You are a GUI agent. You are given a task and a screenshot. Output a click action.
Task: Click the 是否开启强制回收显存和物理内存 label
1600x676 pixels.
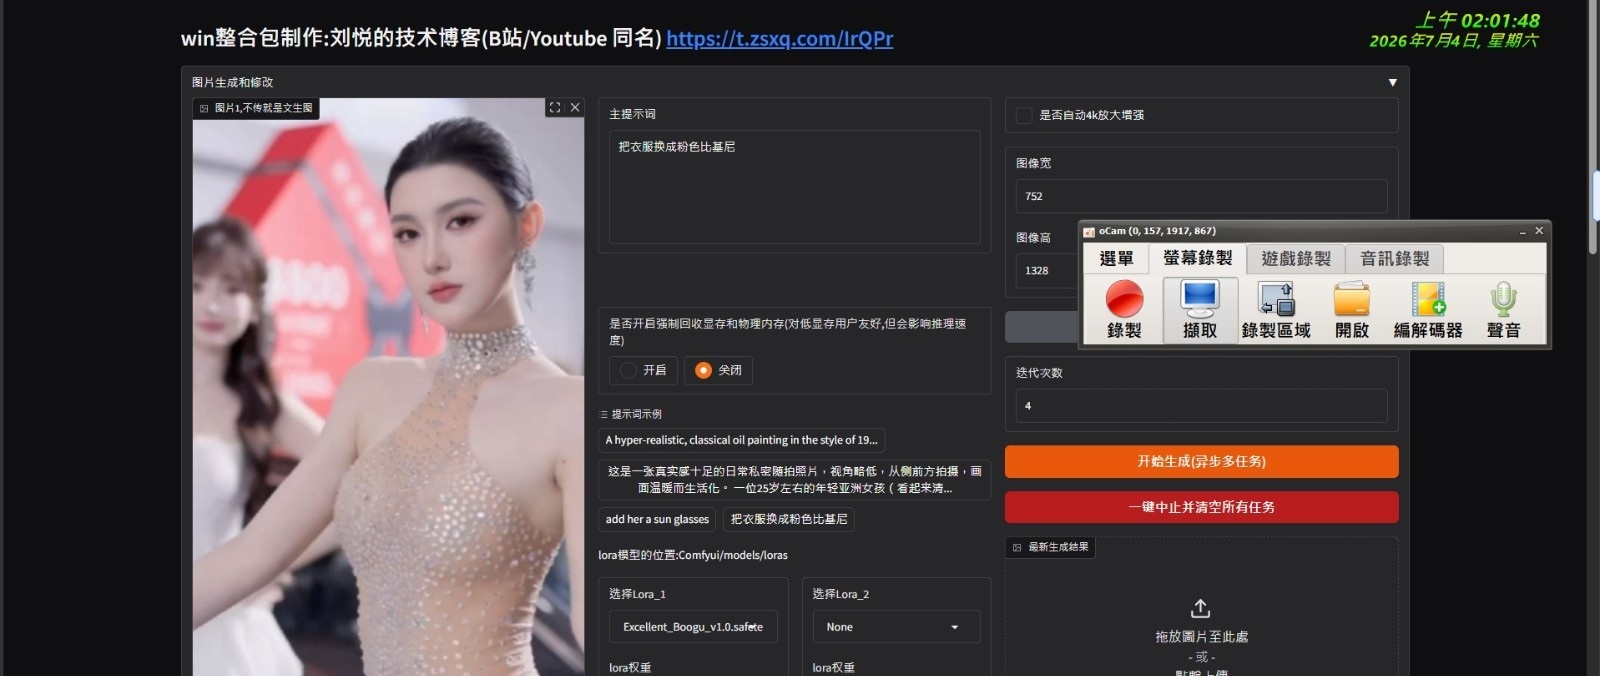787,332
